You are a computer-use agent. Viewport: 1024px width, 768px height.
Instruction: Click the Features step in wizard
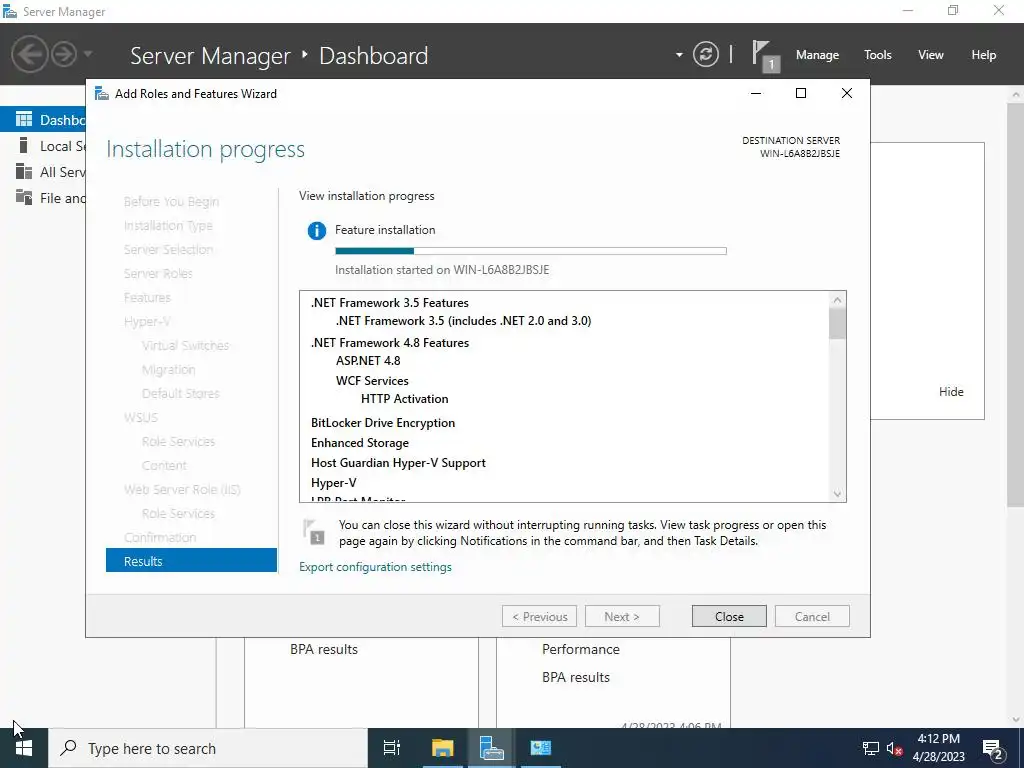(x=147, y=298)
